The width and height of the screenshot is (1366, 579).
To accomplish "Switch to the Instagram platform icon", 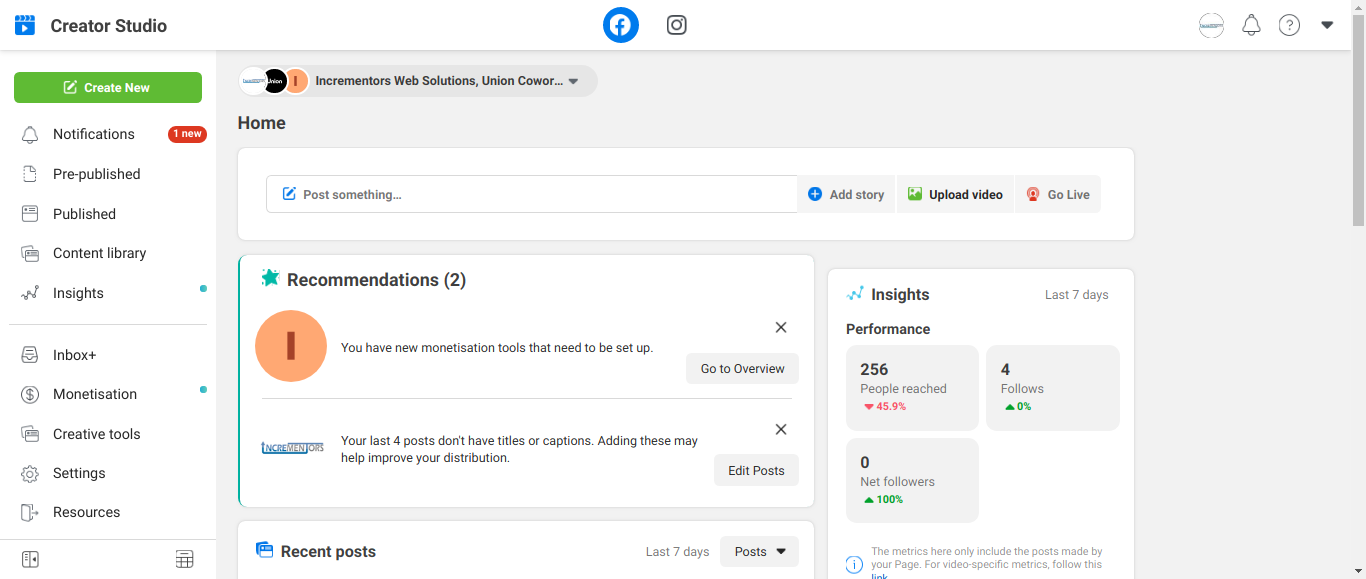I will 677,25.
